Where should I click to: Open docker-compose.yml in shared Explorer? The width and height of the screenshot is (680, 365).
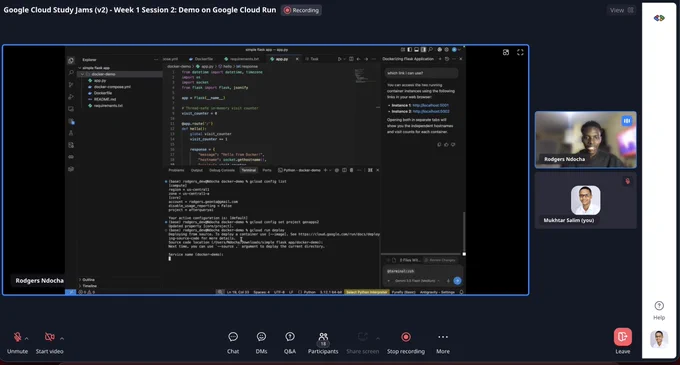[112, 87]
